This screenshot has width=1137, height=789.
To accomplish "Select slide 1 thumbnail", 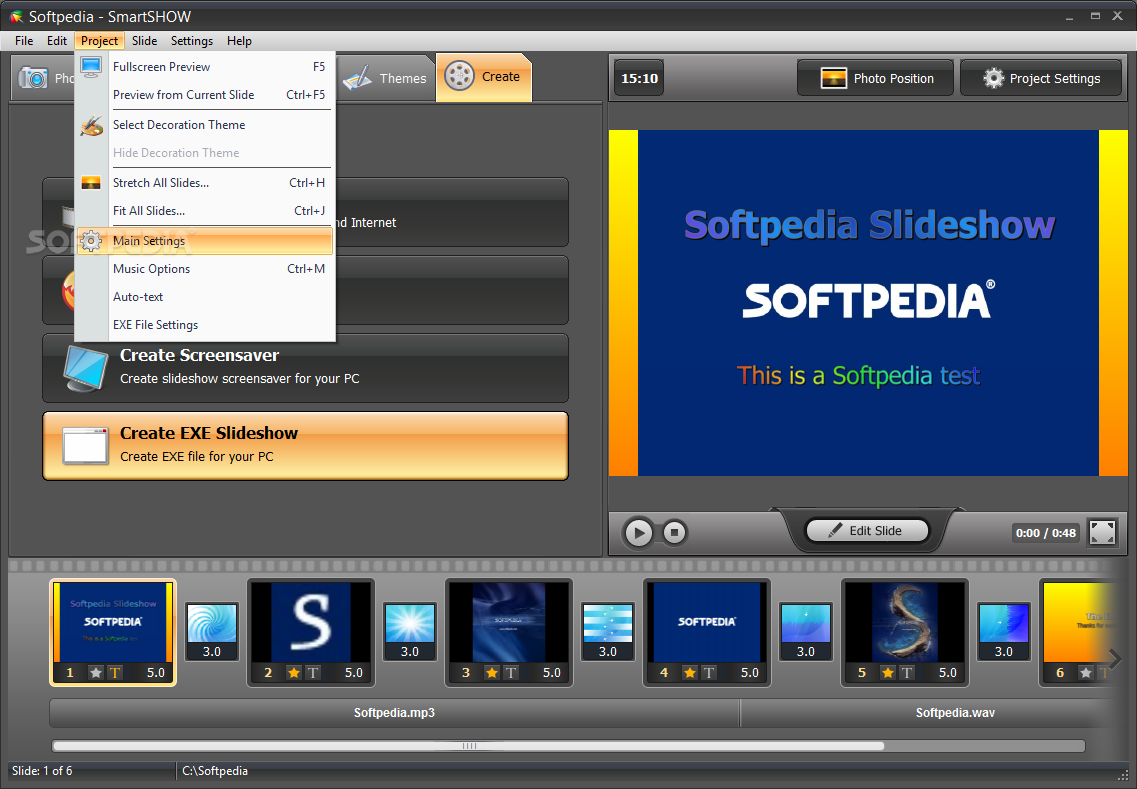I will pyautogui.click(x=113, y=632).
